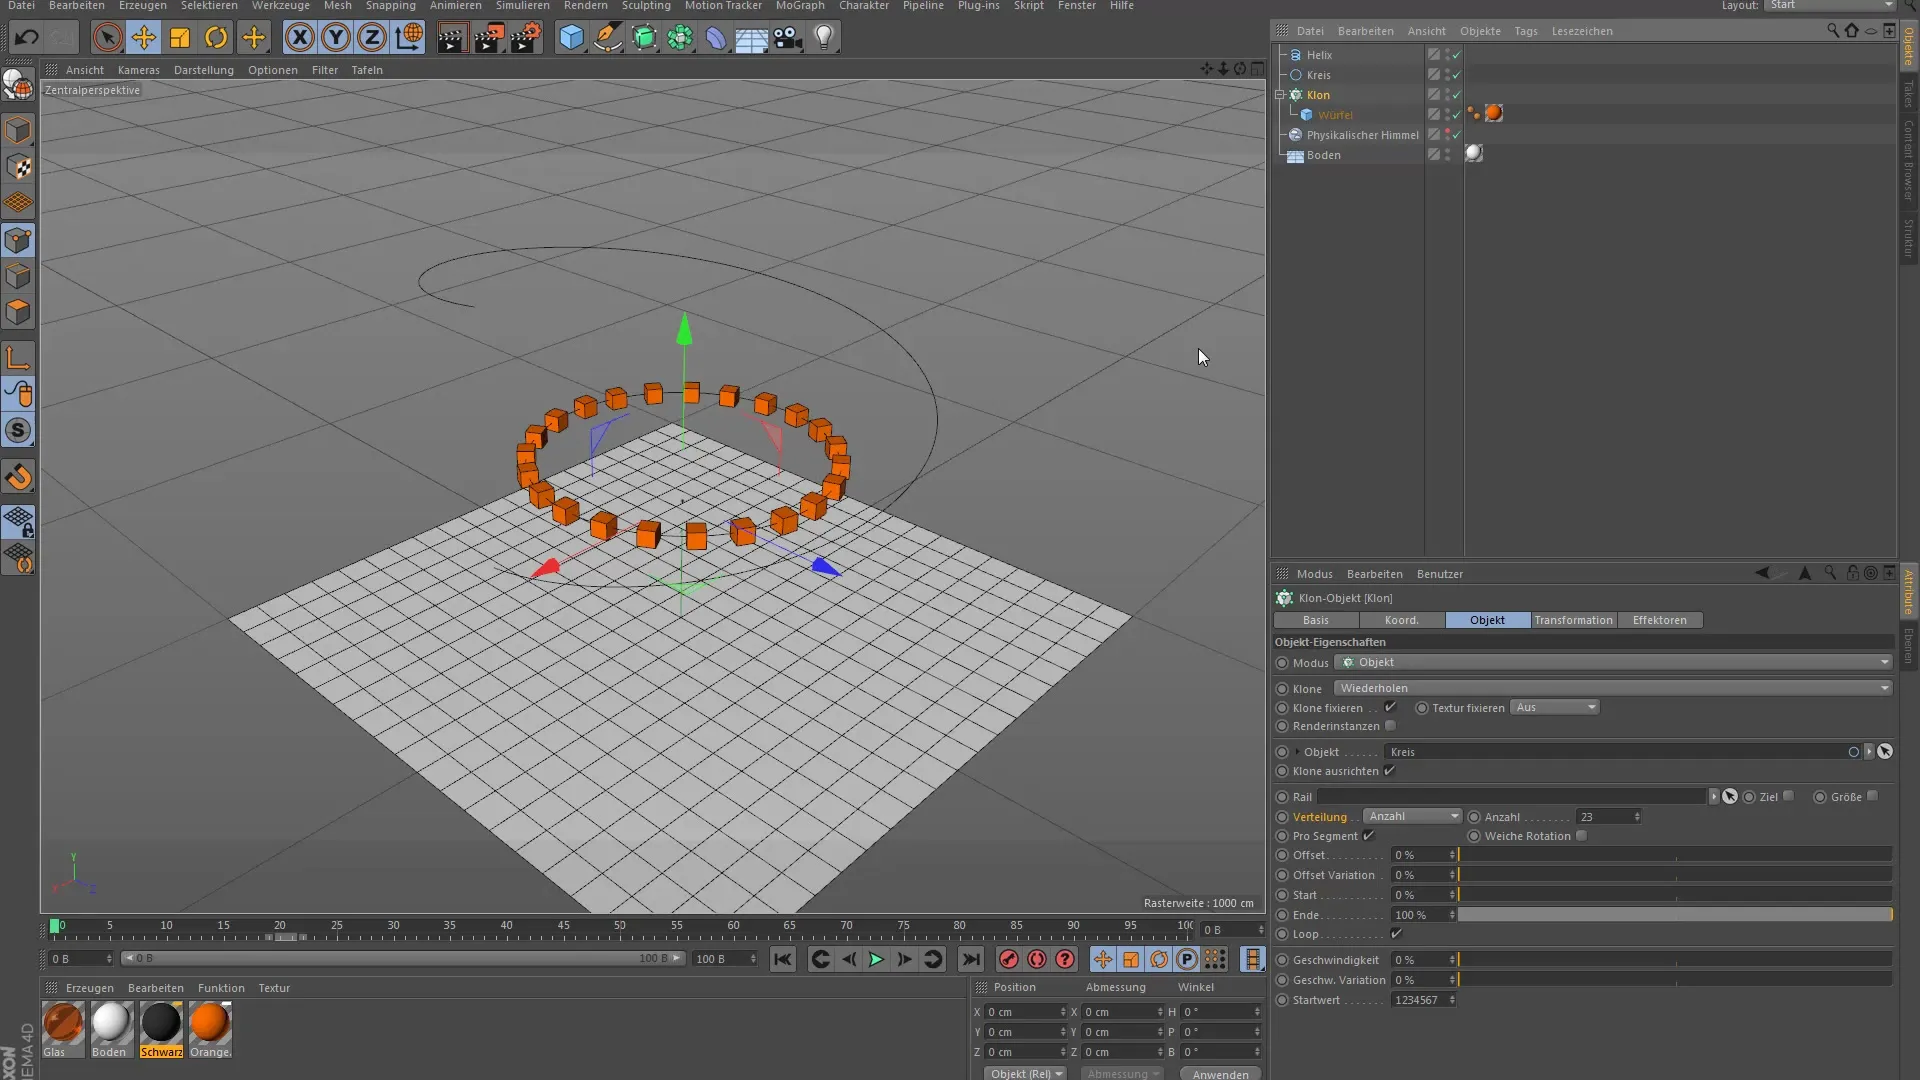Click the Undo arrow icon

point(27,38)
